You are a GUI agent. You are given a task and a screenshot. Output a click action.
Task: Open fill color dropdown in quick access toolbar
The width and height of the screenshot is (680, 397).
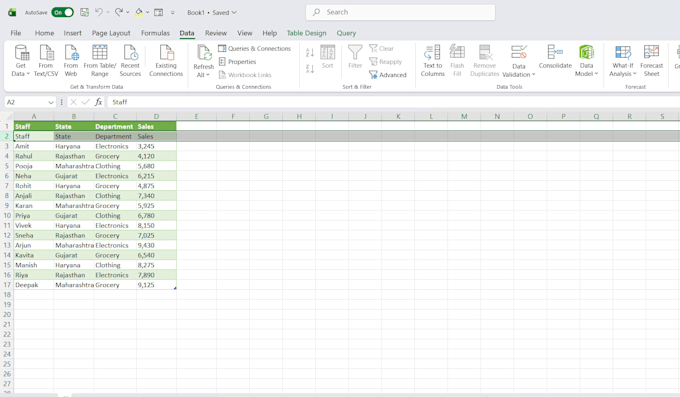tap(147, 12)
